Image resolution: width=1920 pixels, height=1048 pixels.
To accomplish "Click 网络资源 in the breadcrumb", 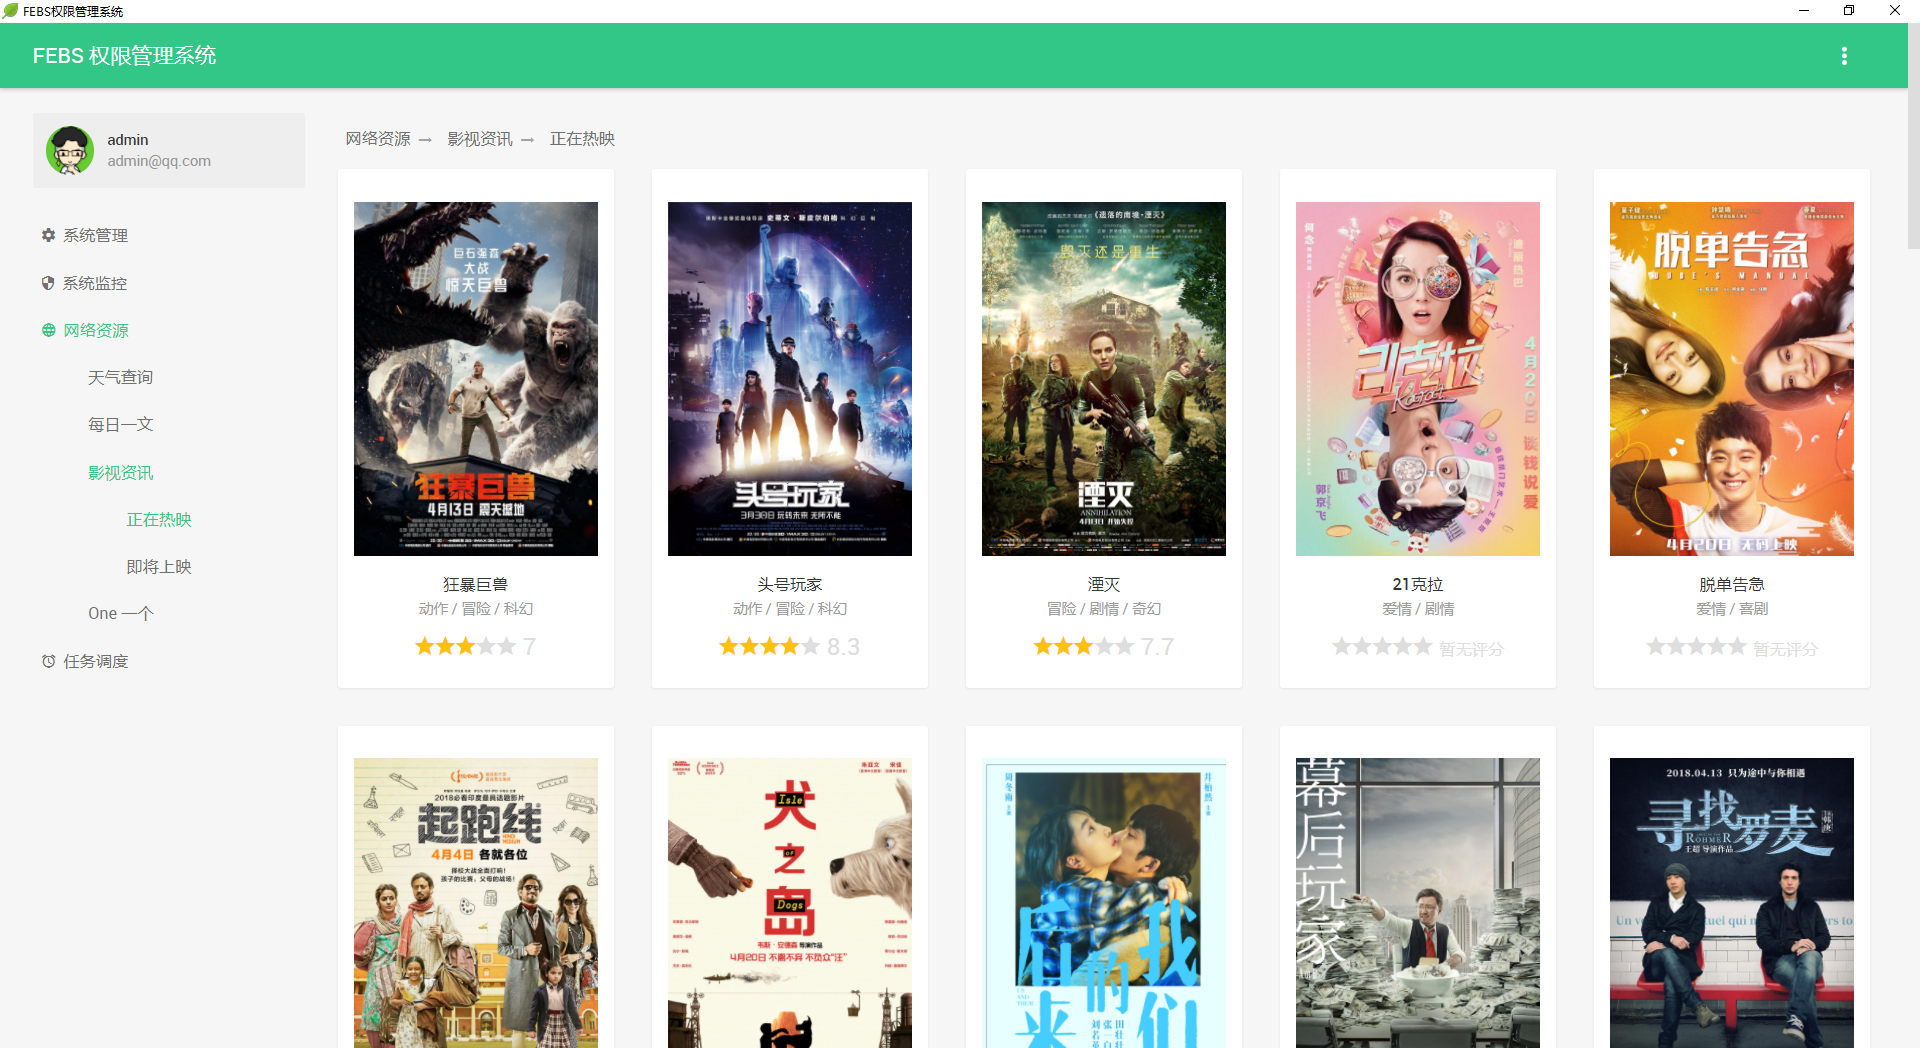I will (378, 139).
